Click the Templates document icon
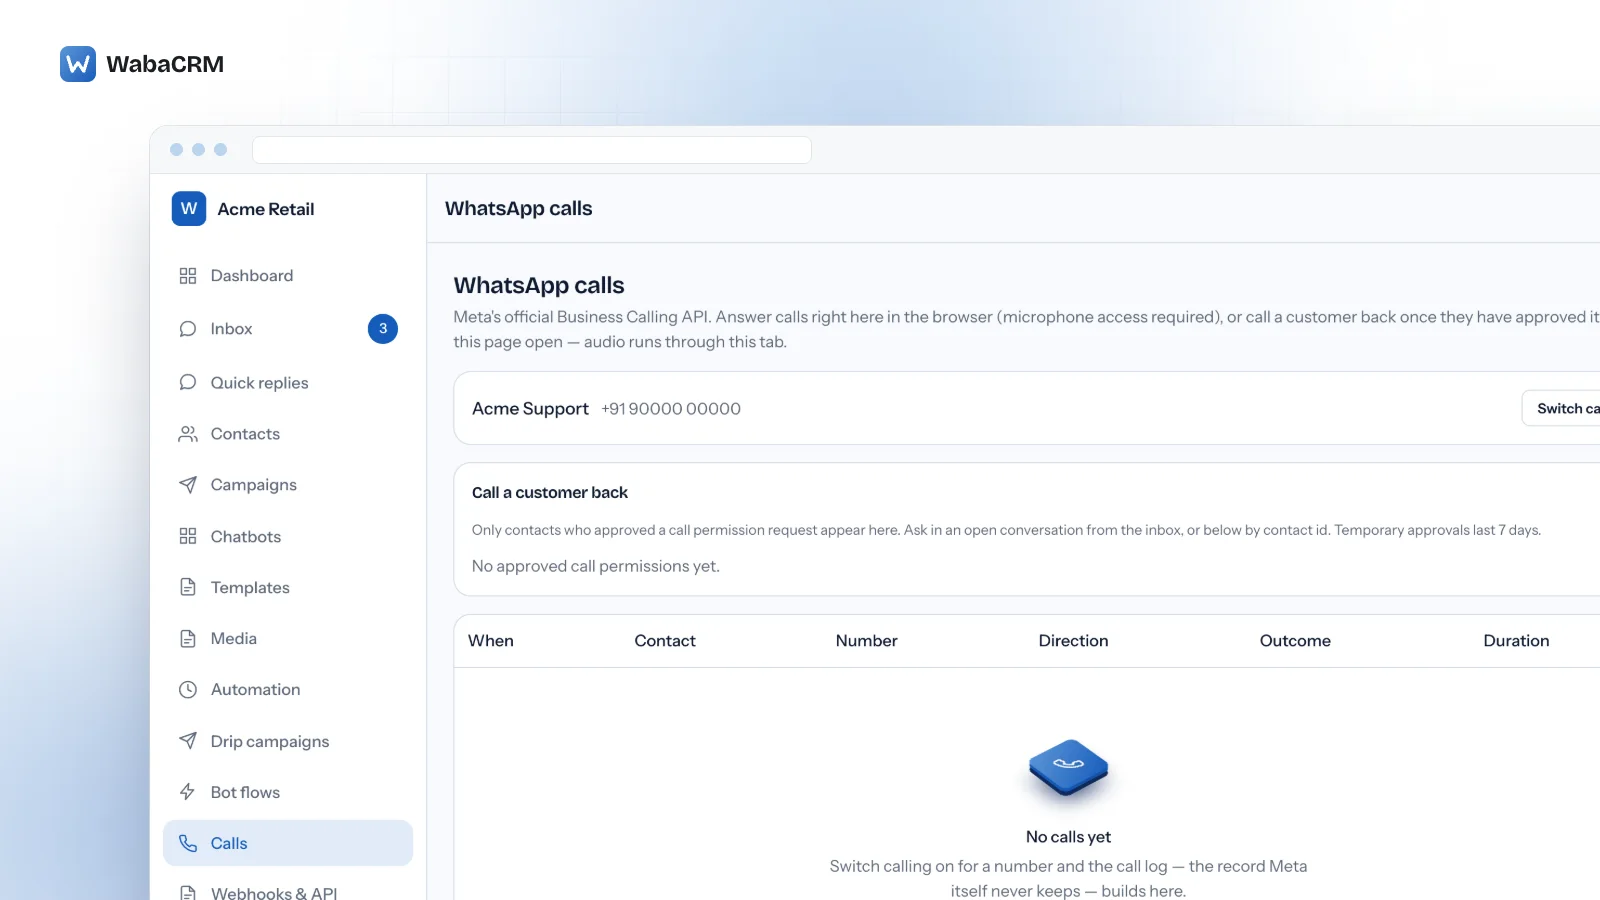Image resolution: width=1600 pixels, height=900 pixels. pos(188,588)
